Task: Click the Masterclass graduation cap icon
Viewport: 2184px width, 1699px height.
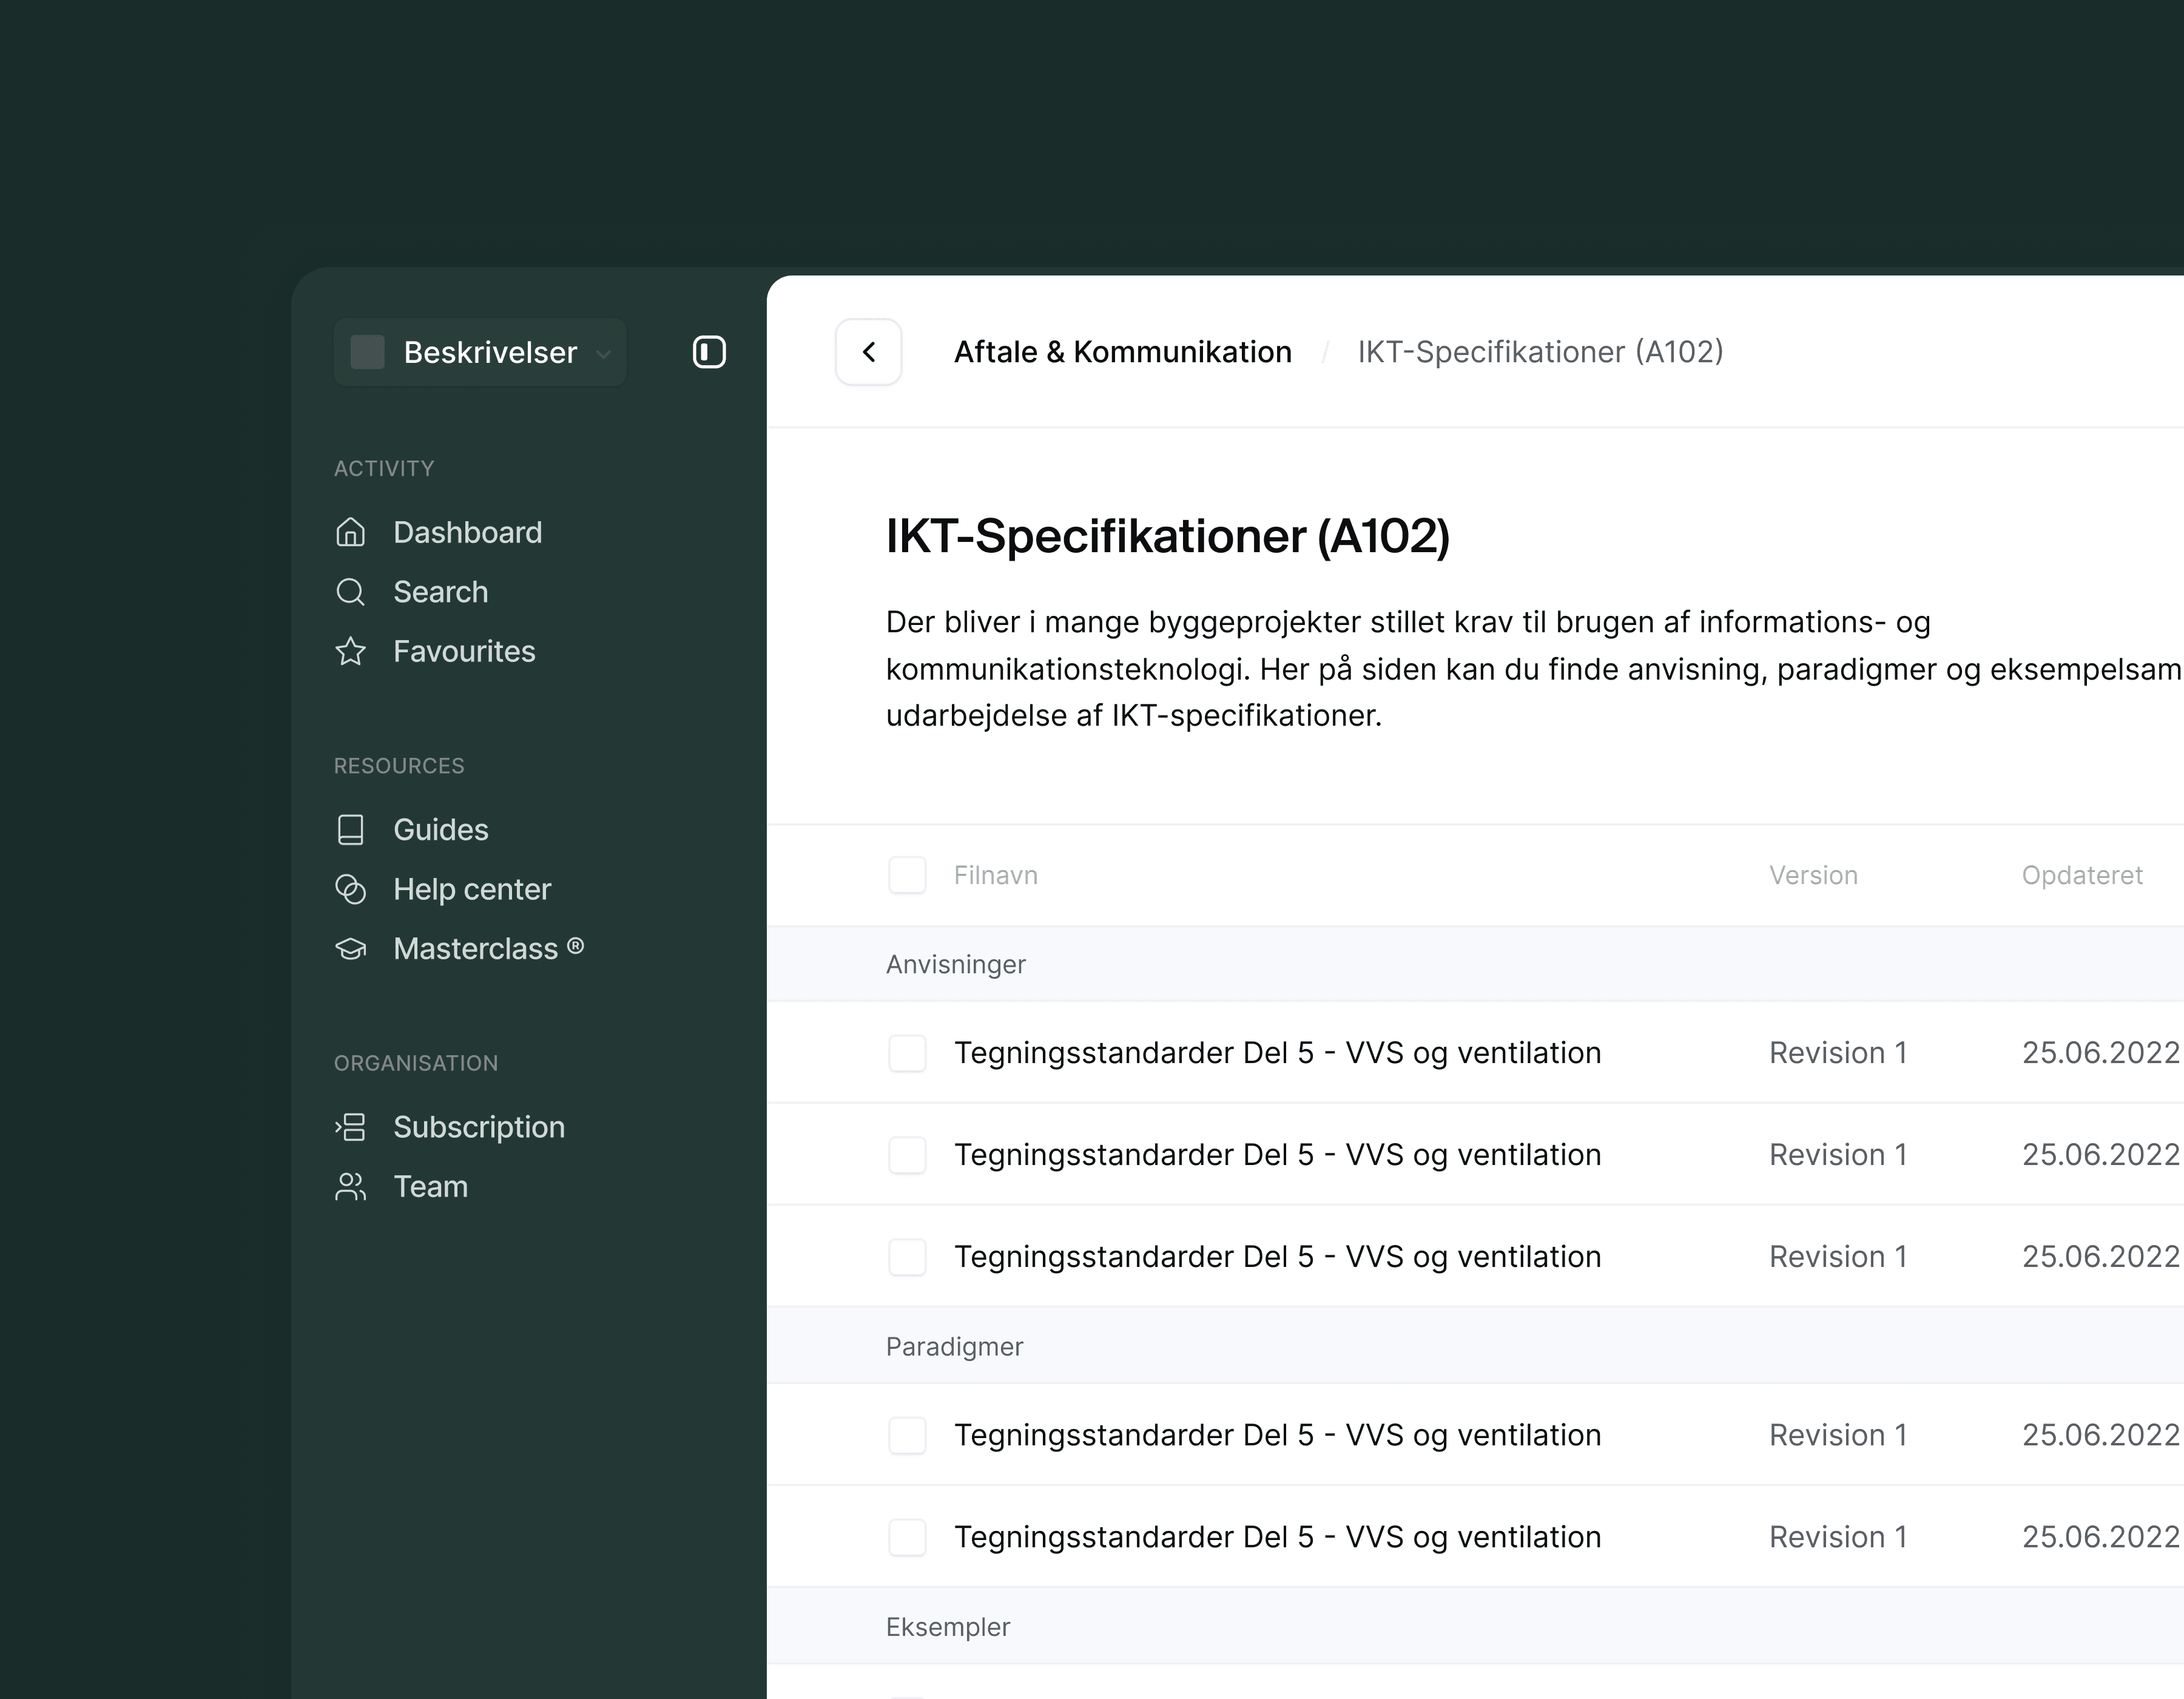Action: tap(350, 949)
